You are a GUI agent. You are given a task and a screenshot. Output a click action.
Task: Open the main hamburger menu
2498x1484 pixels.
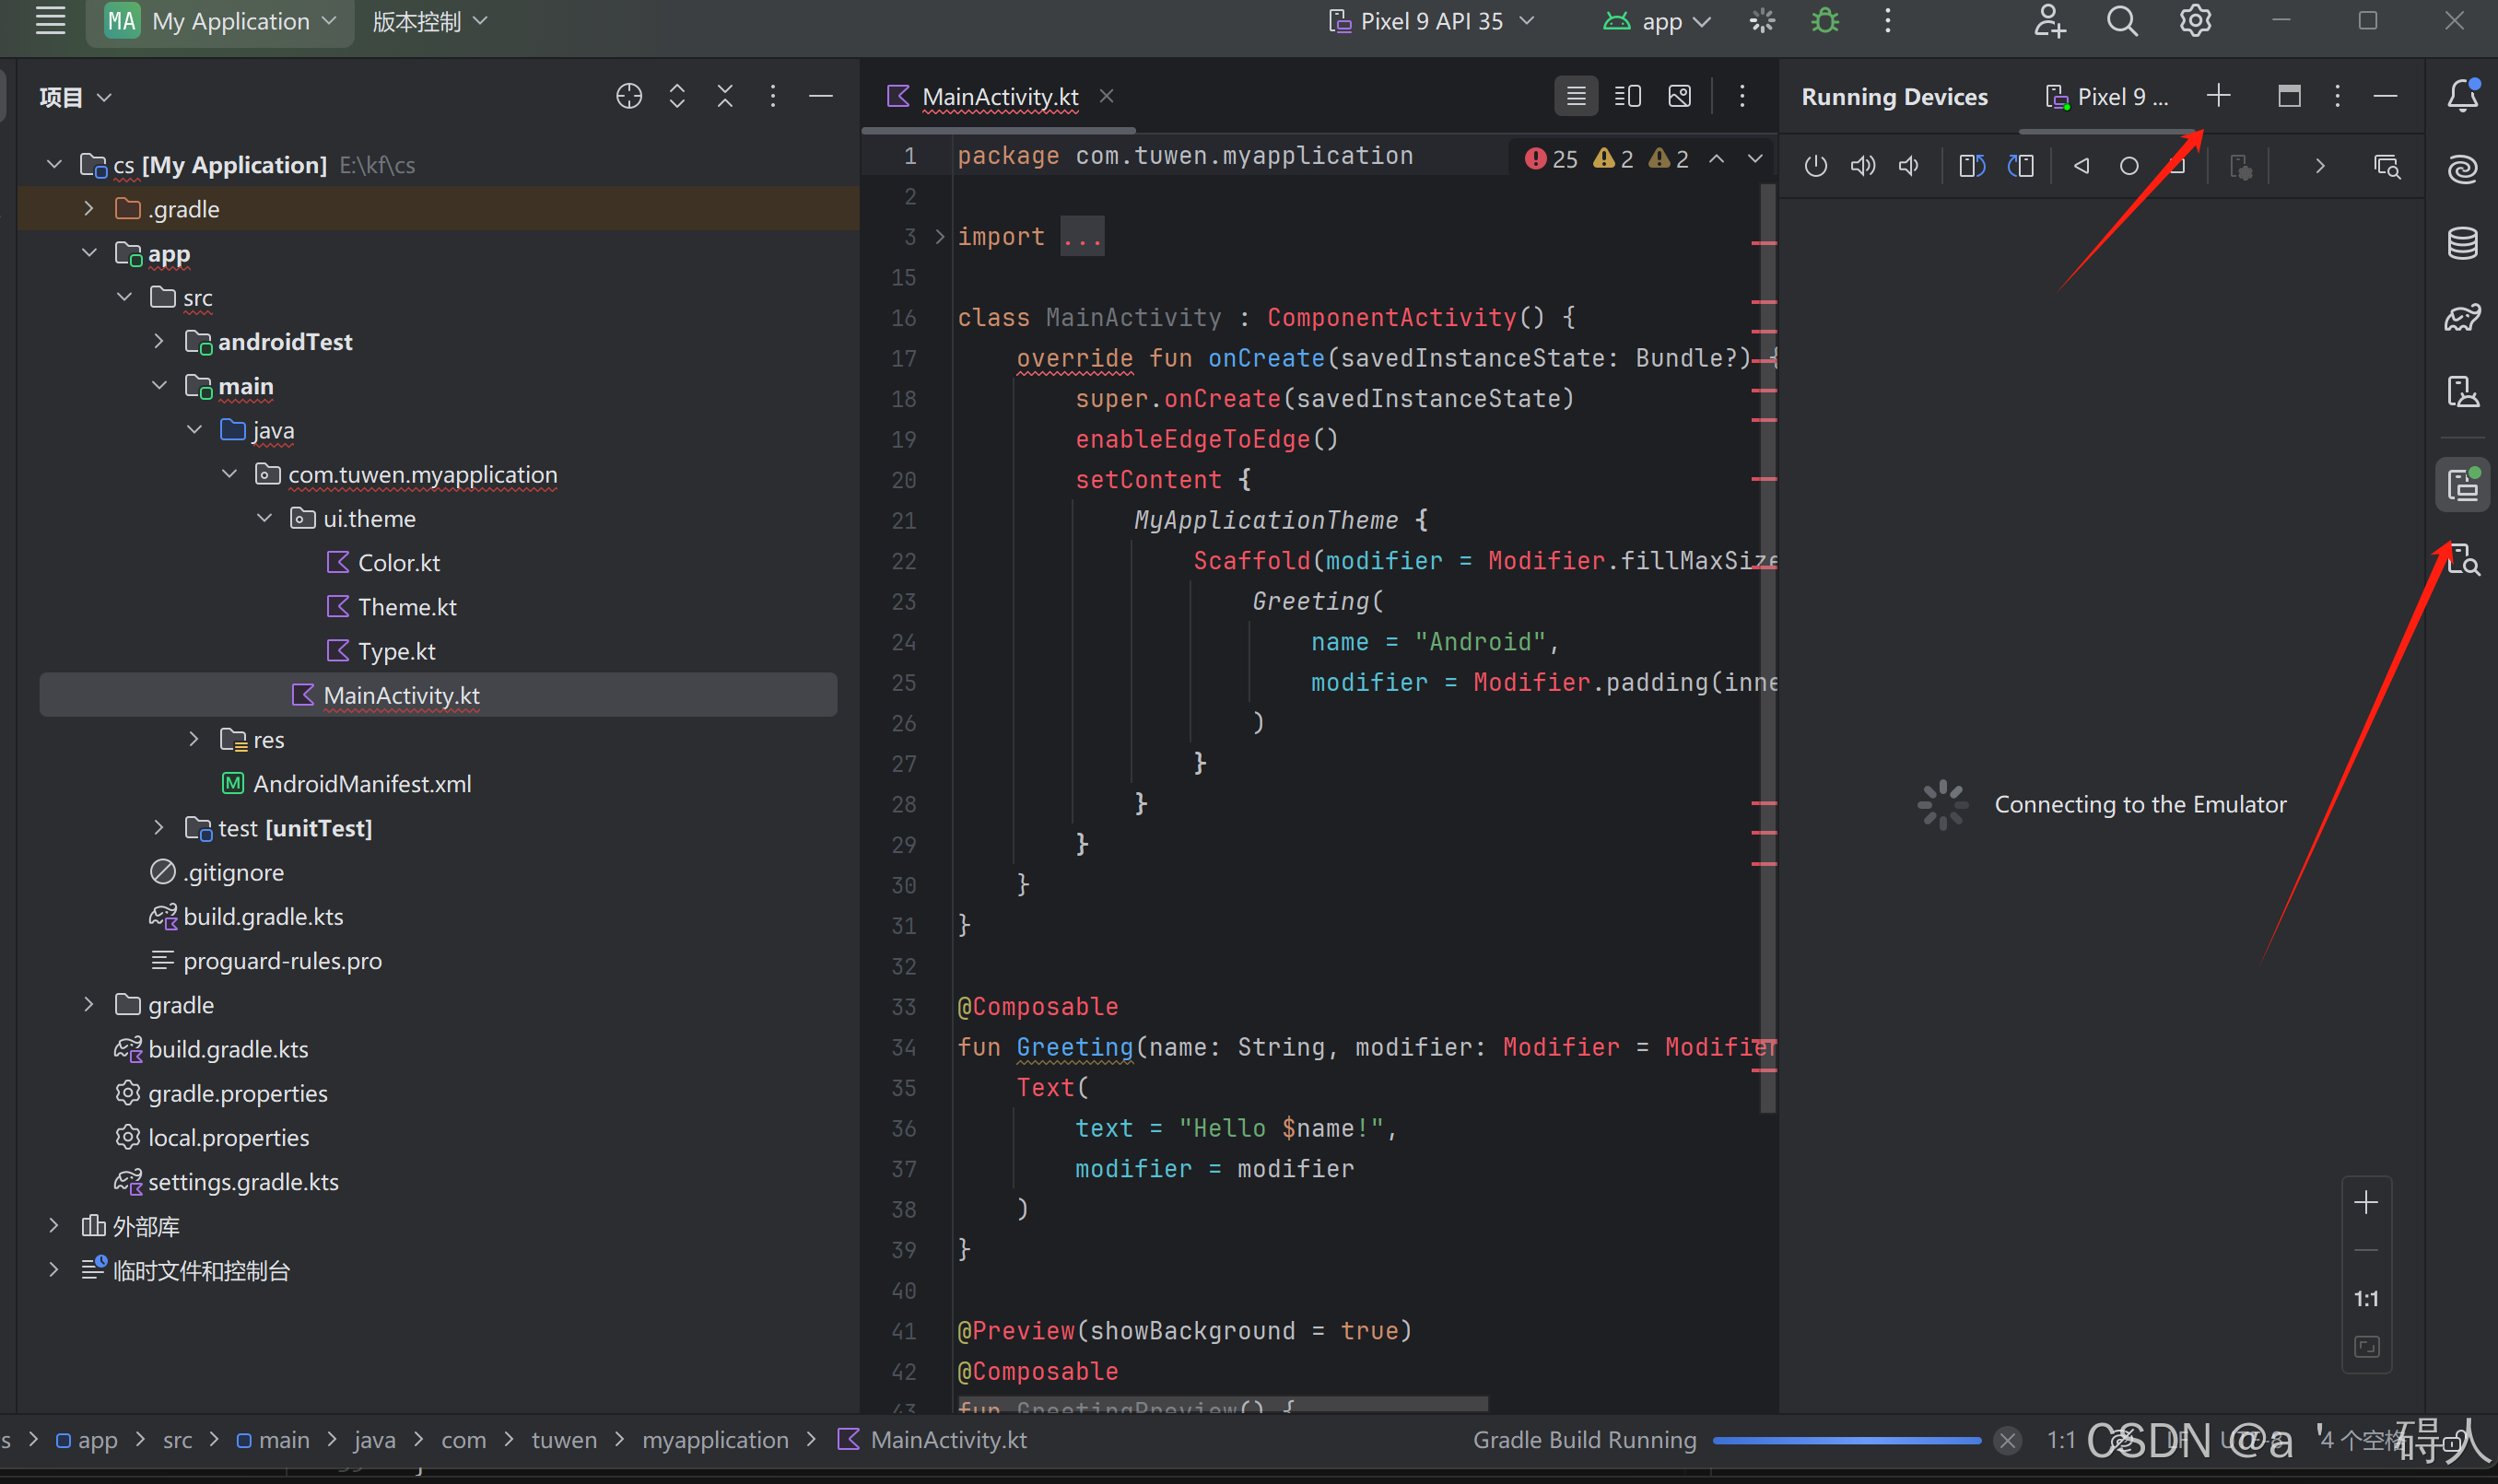pyautogui.click(x=50, y=21)
